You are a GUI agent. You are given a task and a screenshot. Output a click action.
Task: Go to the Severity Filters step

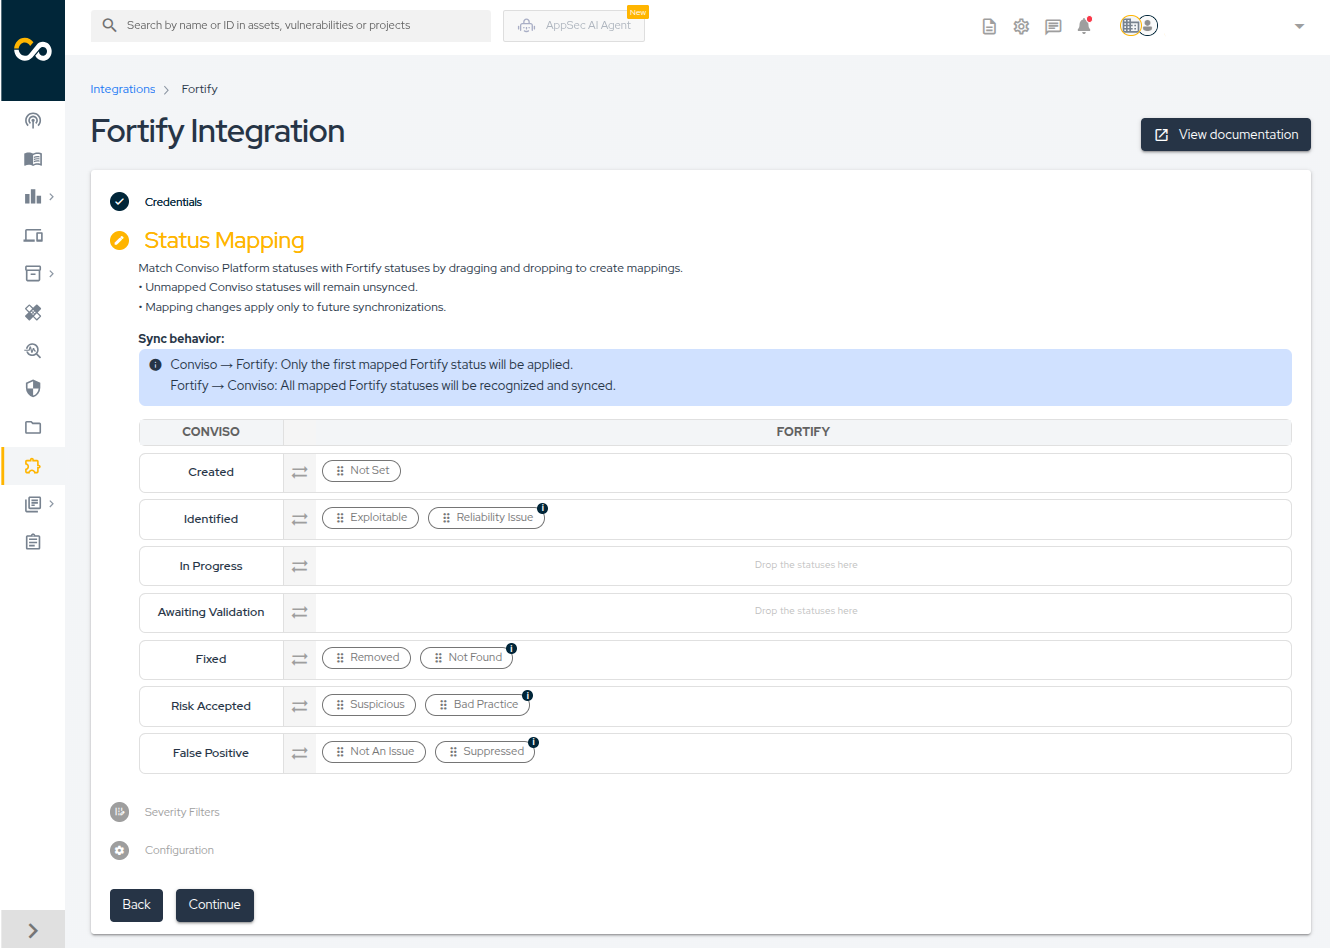tap(181, 812)
